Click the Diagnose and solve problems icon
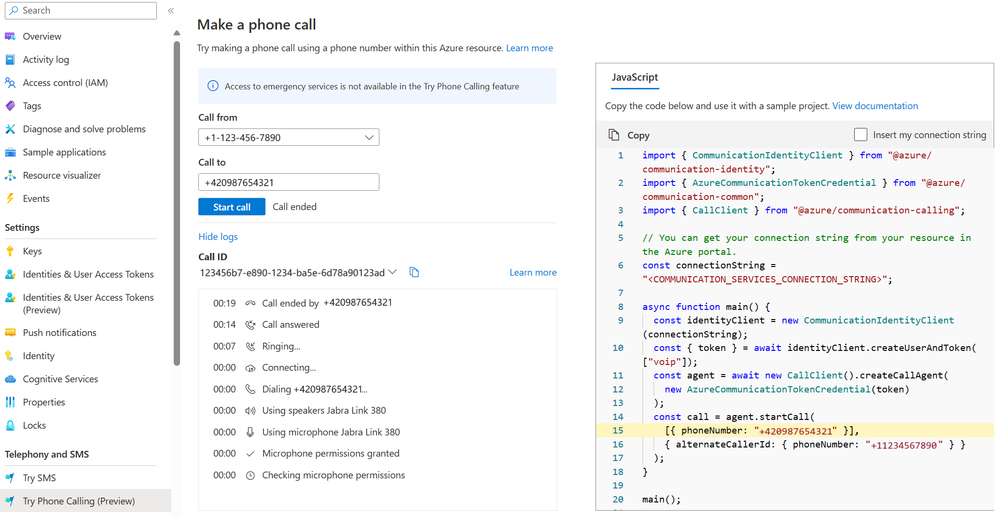 click(x=10, y=129)
